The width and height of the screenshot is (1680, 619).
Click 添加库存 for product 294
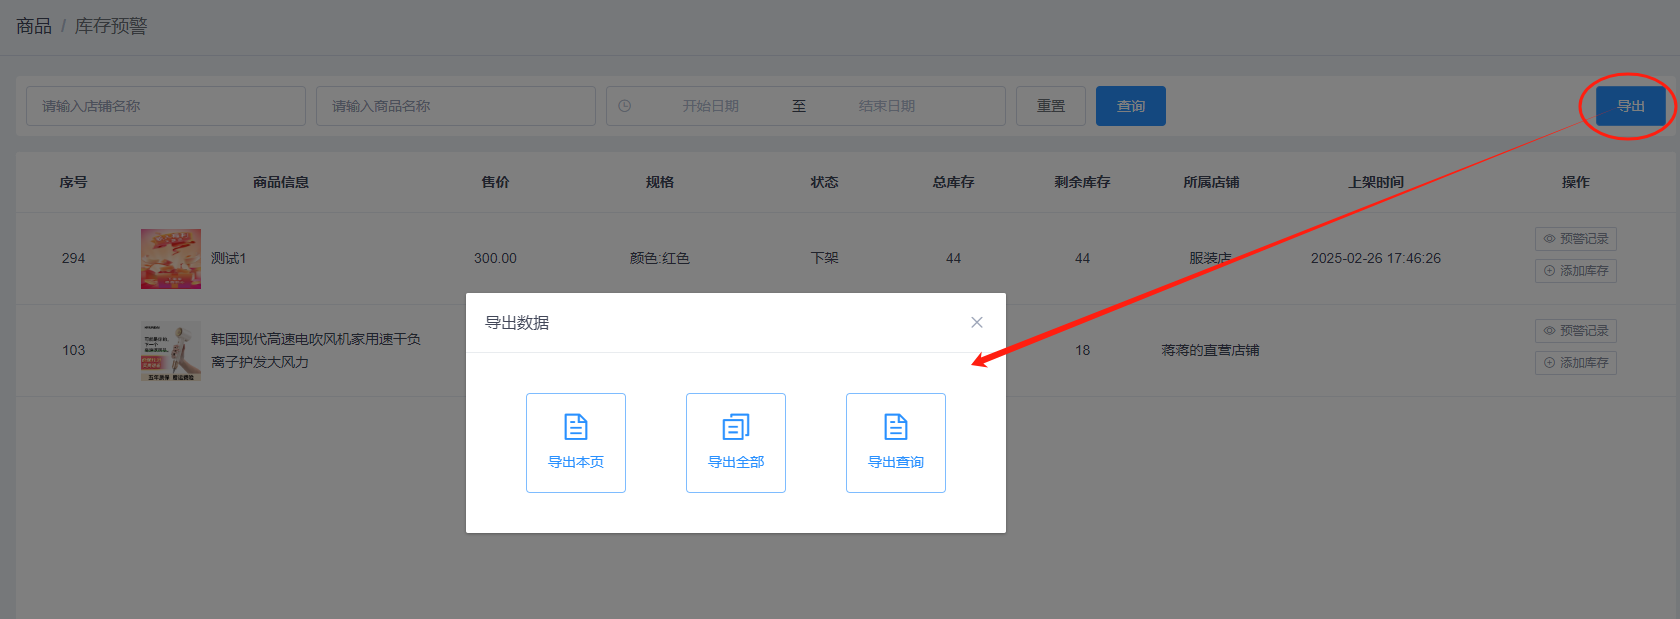pos(1576,271)
